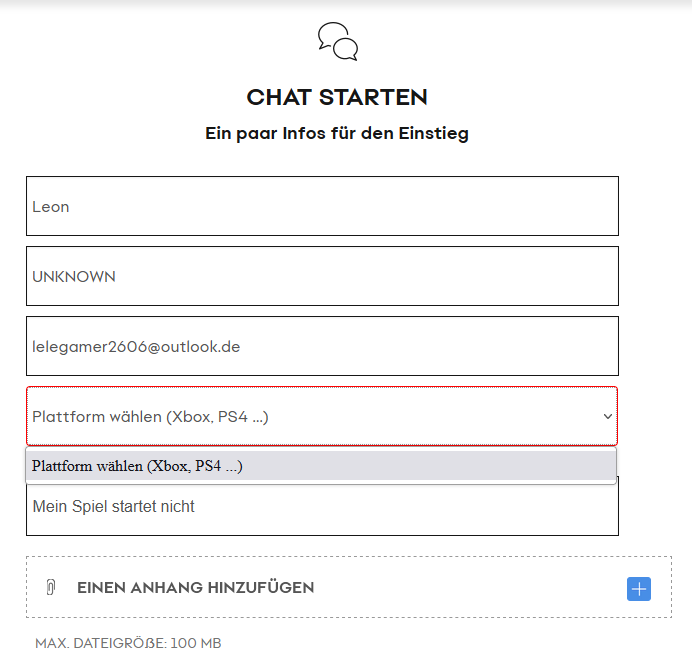
Task: Click the 'Ein paar Infos für den Einstieg' subtitle
Action: click(x=337, y=133)
